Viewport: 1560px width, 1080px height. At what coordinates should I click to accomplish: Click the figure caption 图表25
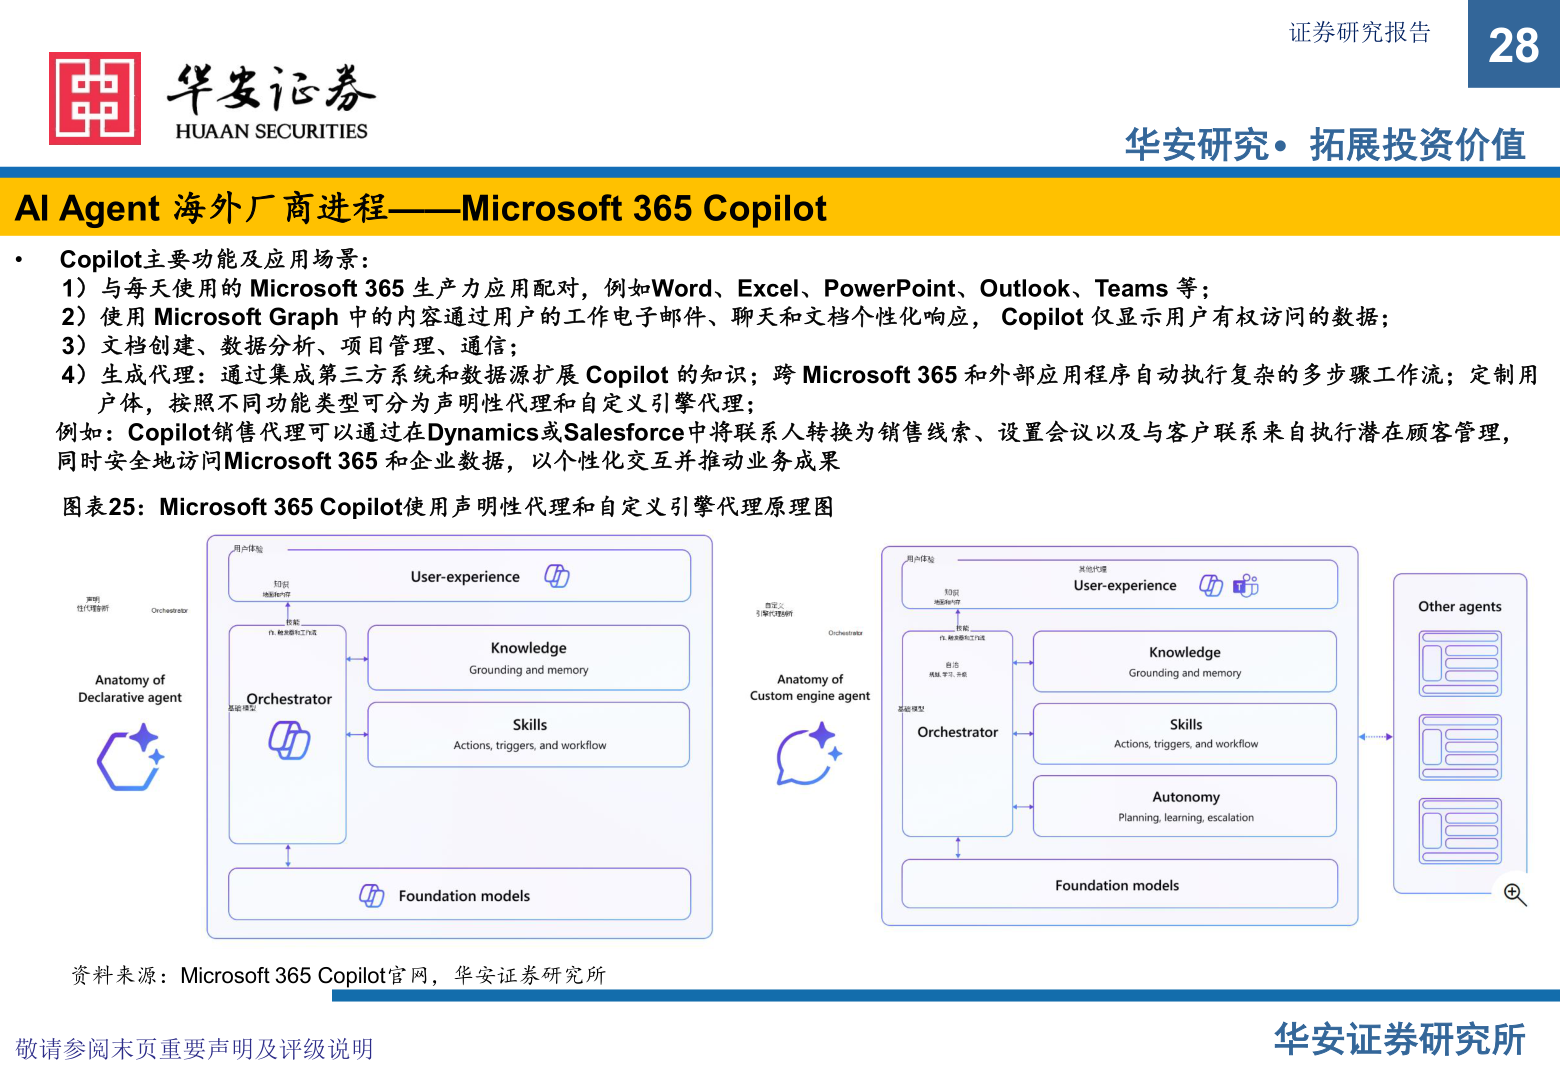(448, 507)
